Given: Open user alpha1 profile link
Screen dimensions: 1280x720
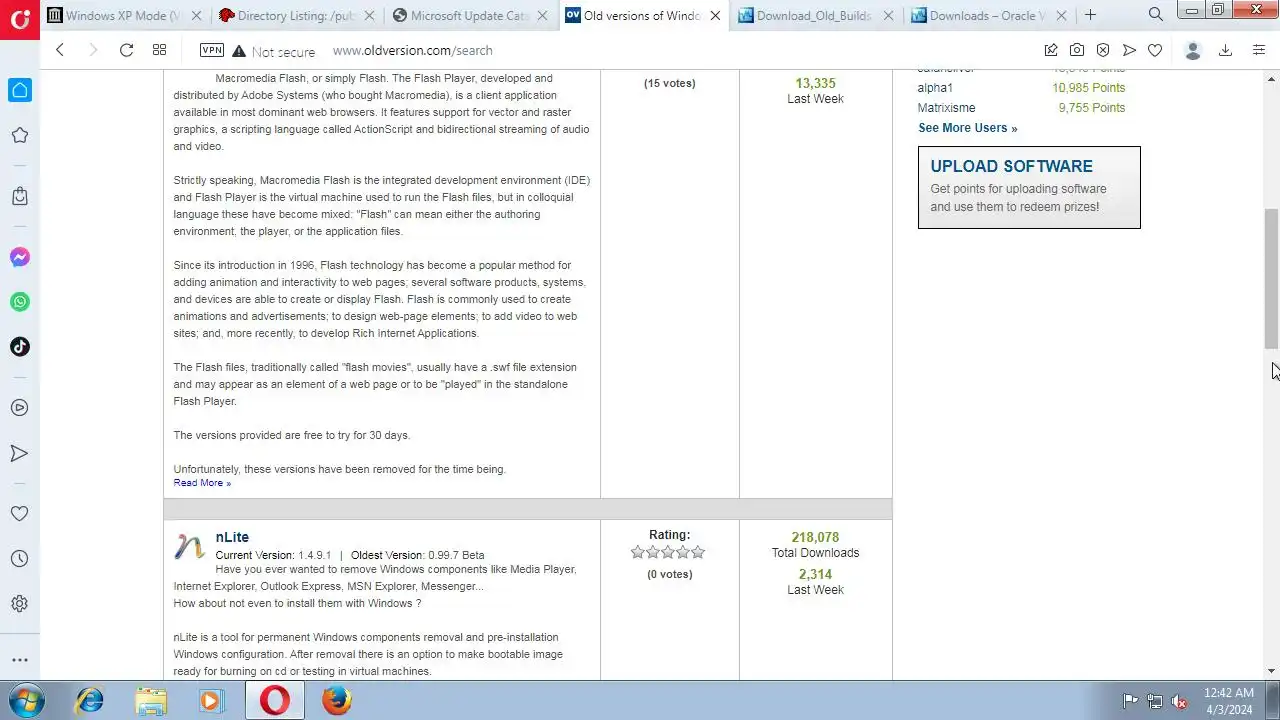Looking at the screenshot, I should pyautogui.click(x=935, y=88).
